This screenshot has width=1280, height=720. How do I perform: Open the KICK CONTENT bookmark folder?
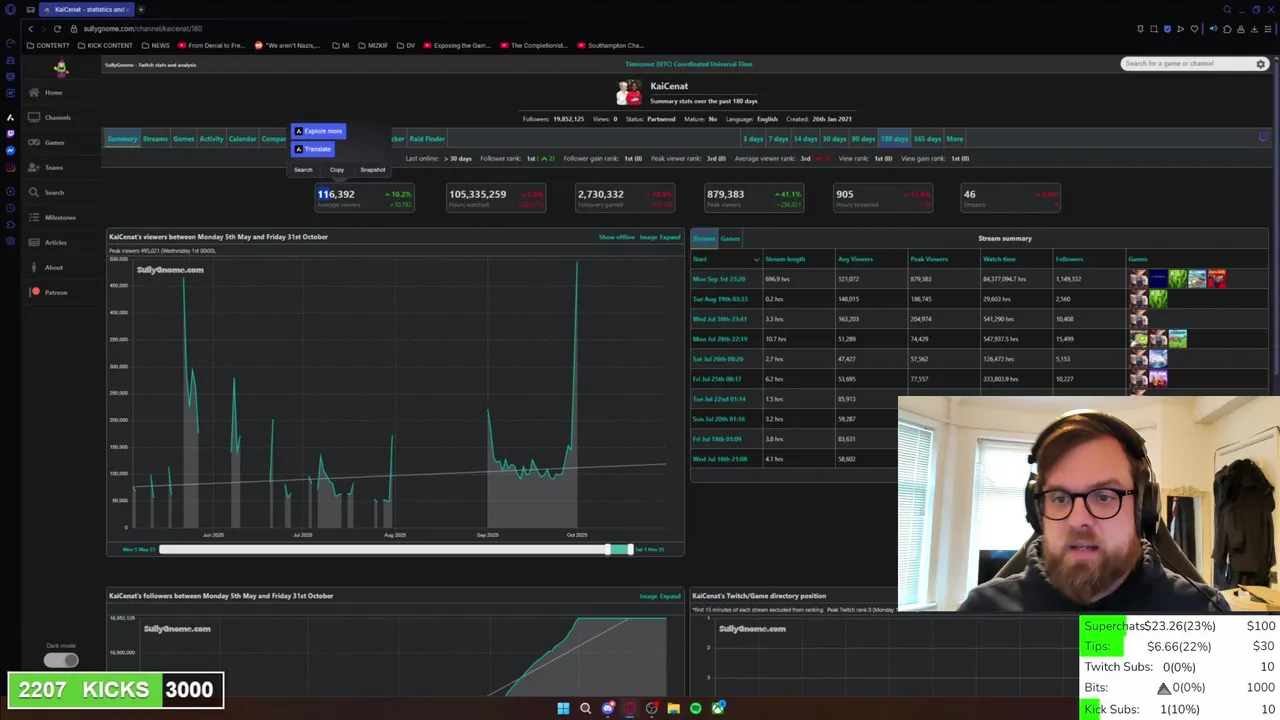coord(105,46)
